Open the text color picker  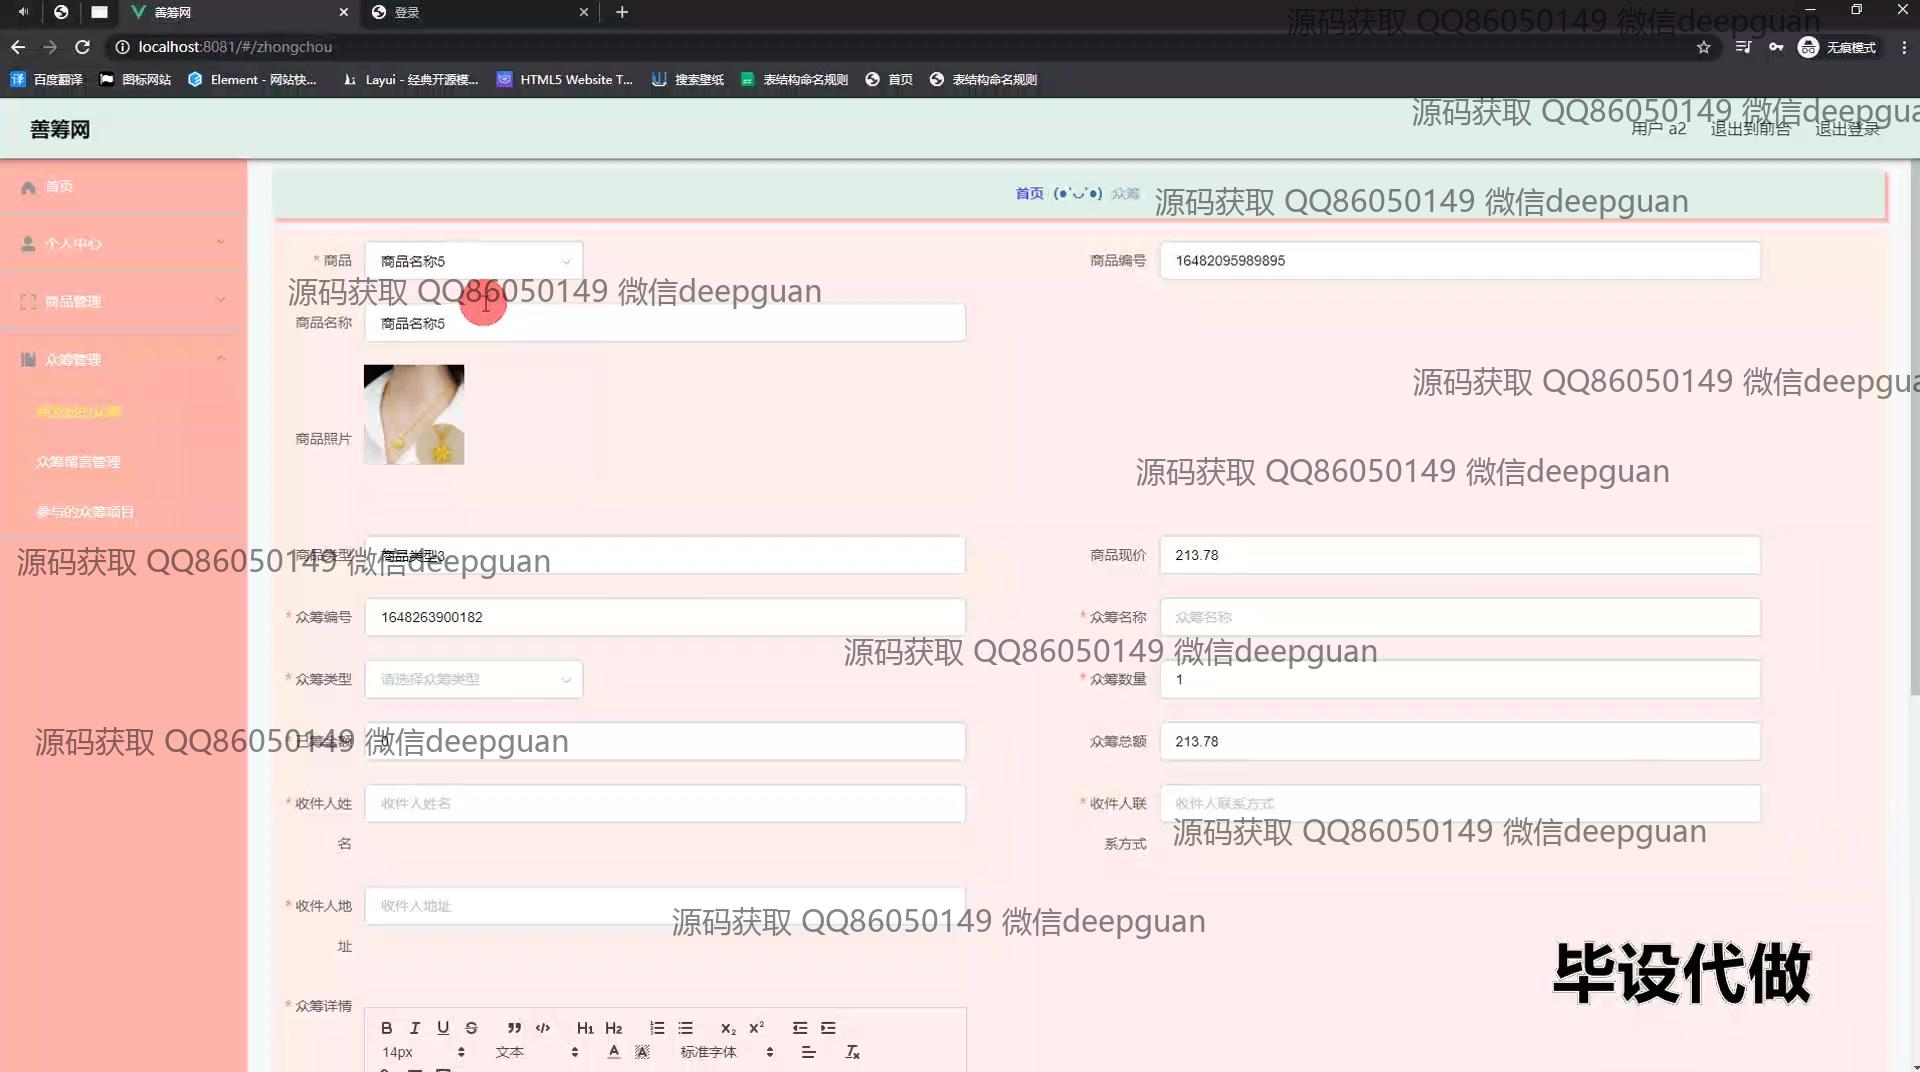[614, 1052]
